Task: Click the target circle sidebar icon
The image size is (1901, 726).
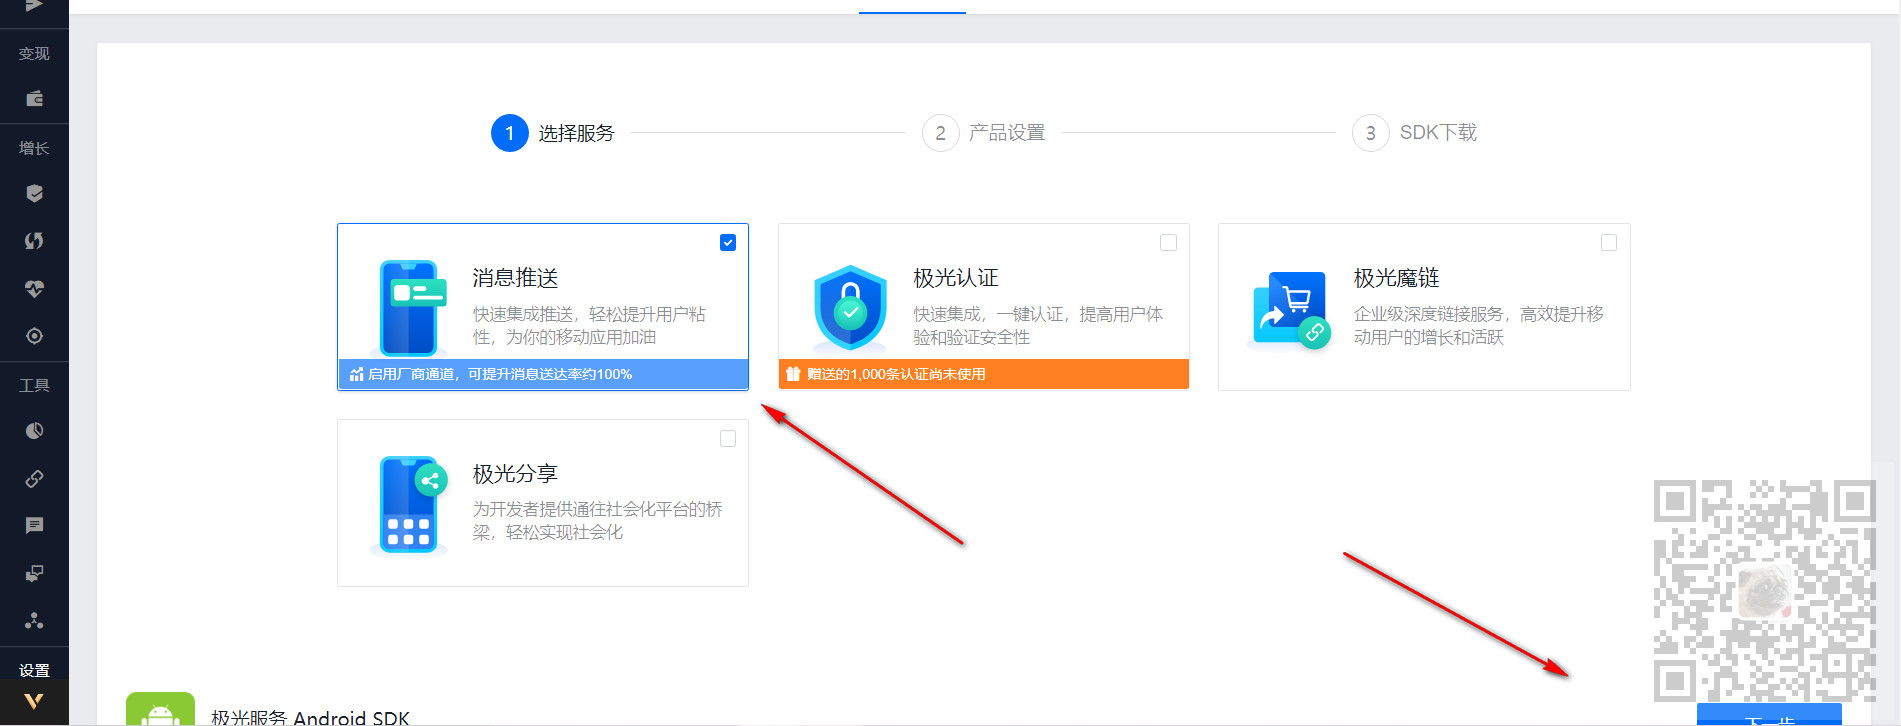Action: coord(34,336)
